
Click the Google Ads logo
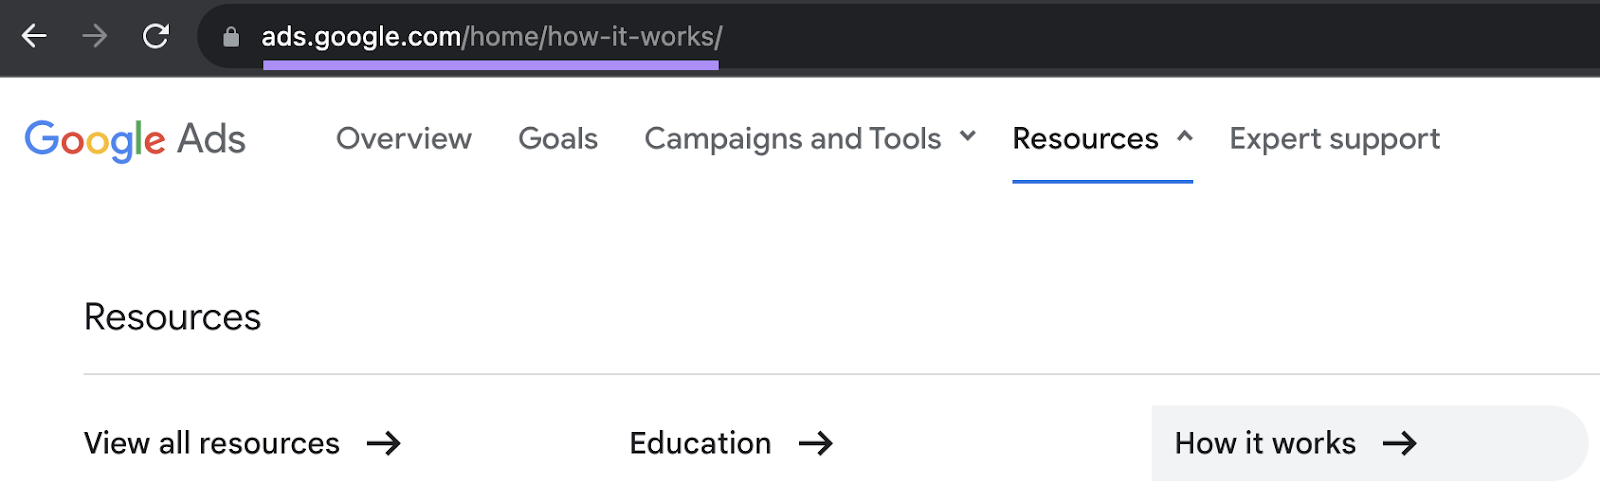135,139
